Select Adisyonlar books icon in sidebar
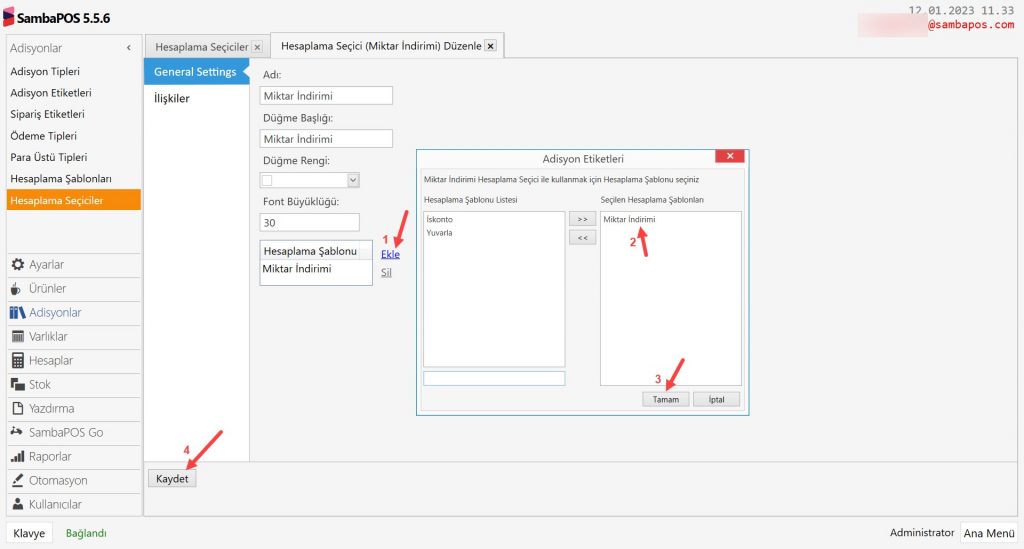This screenshot has width=1024, height=549. click(x=18, y=313)
